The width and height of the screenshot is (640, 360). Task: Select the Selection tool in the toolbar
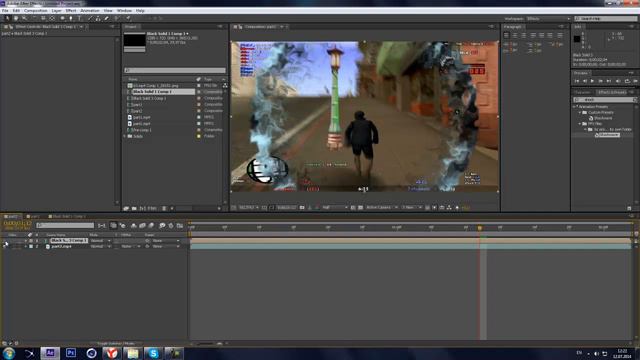click(x=7, y=18)
